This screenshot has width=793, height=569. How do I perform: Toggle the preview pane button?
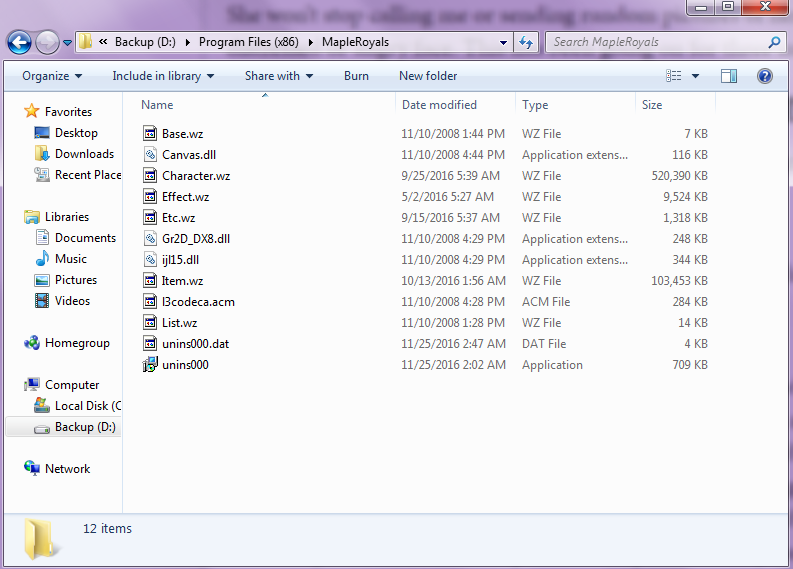[x=729, y=76]
